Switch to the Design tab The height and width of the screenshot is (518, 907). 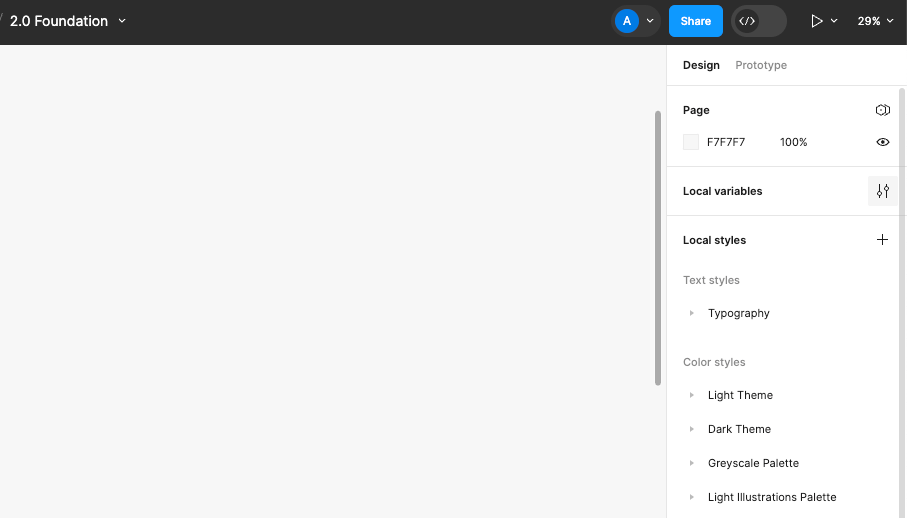coord(701,65)
